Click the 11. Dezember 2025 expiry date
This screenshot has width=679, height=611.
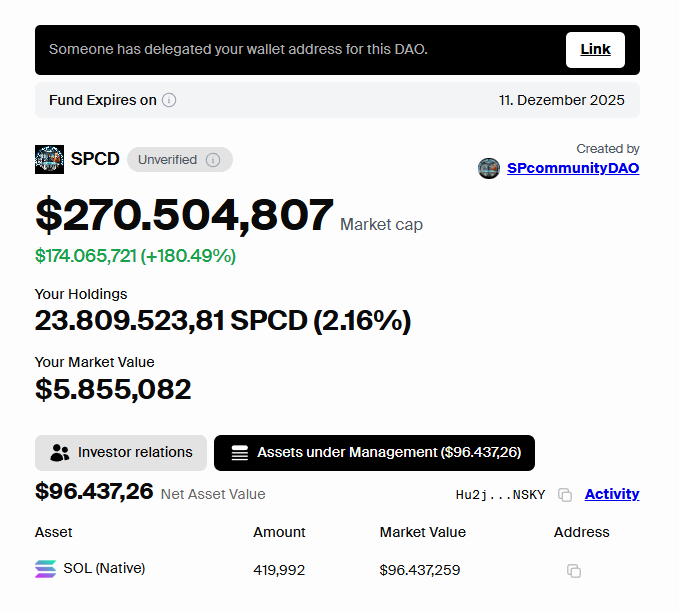(x=562, y=100)
